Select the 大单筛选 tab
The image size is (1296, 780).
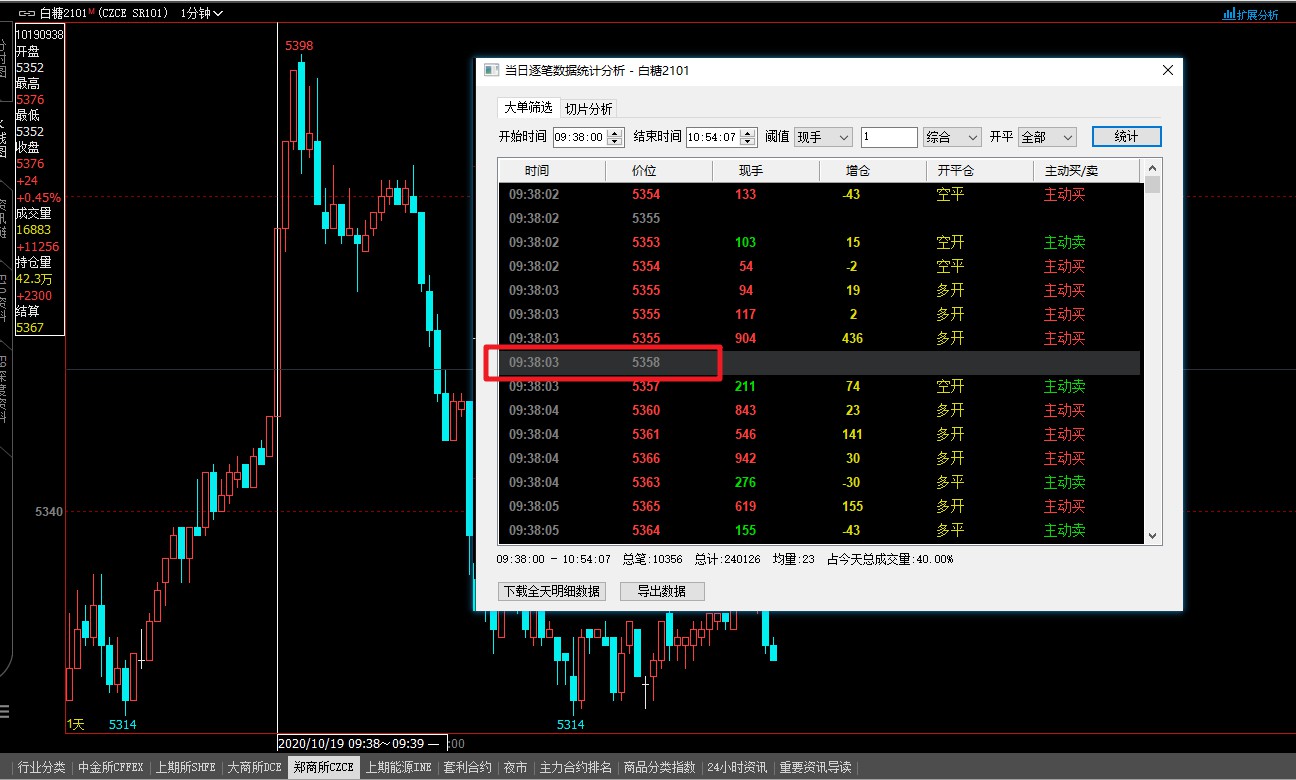coord(527,108)
